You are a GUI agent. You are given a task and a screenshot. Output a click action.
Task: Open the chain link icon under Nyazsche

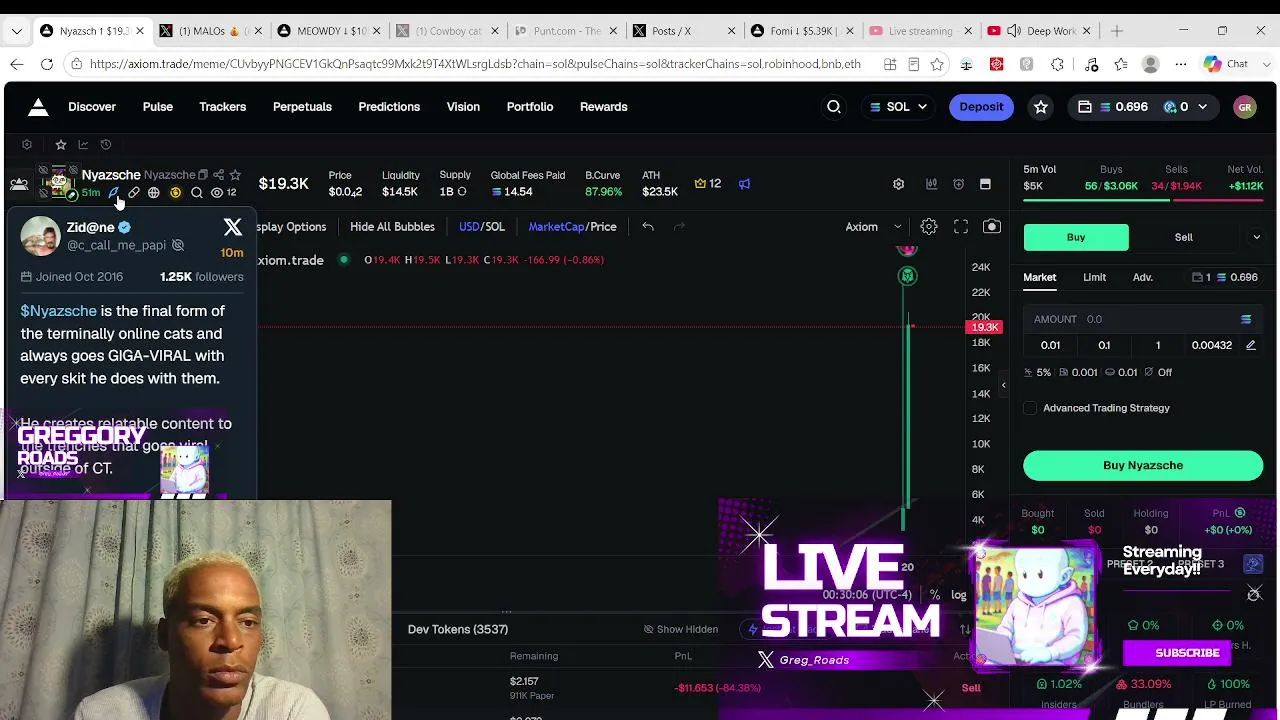click(133, 193)
